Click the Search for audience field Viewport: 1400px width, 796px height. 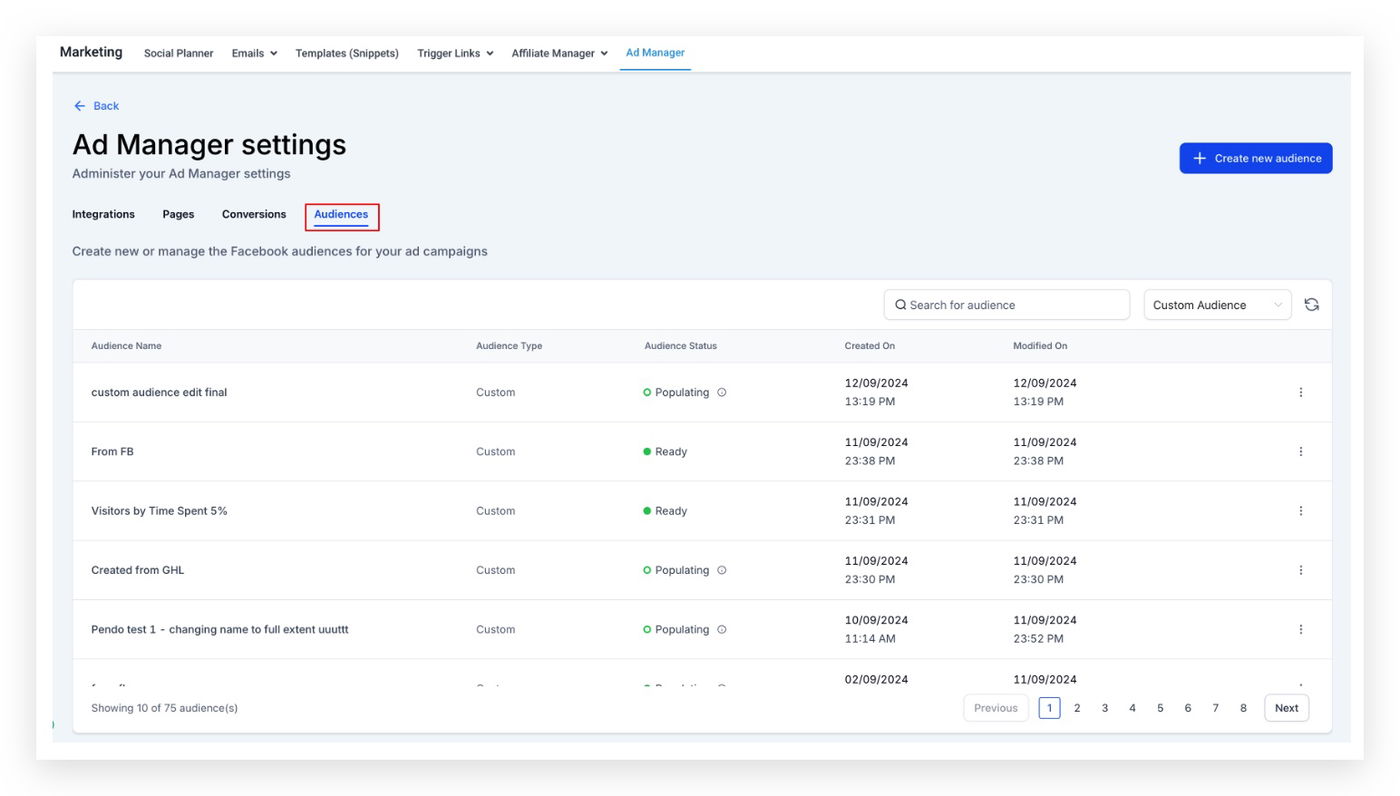point(1006,305)
